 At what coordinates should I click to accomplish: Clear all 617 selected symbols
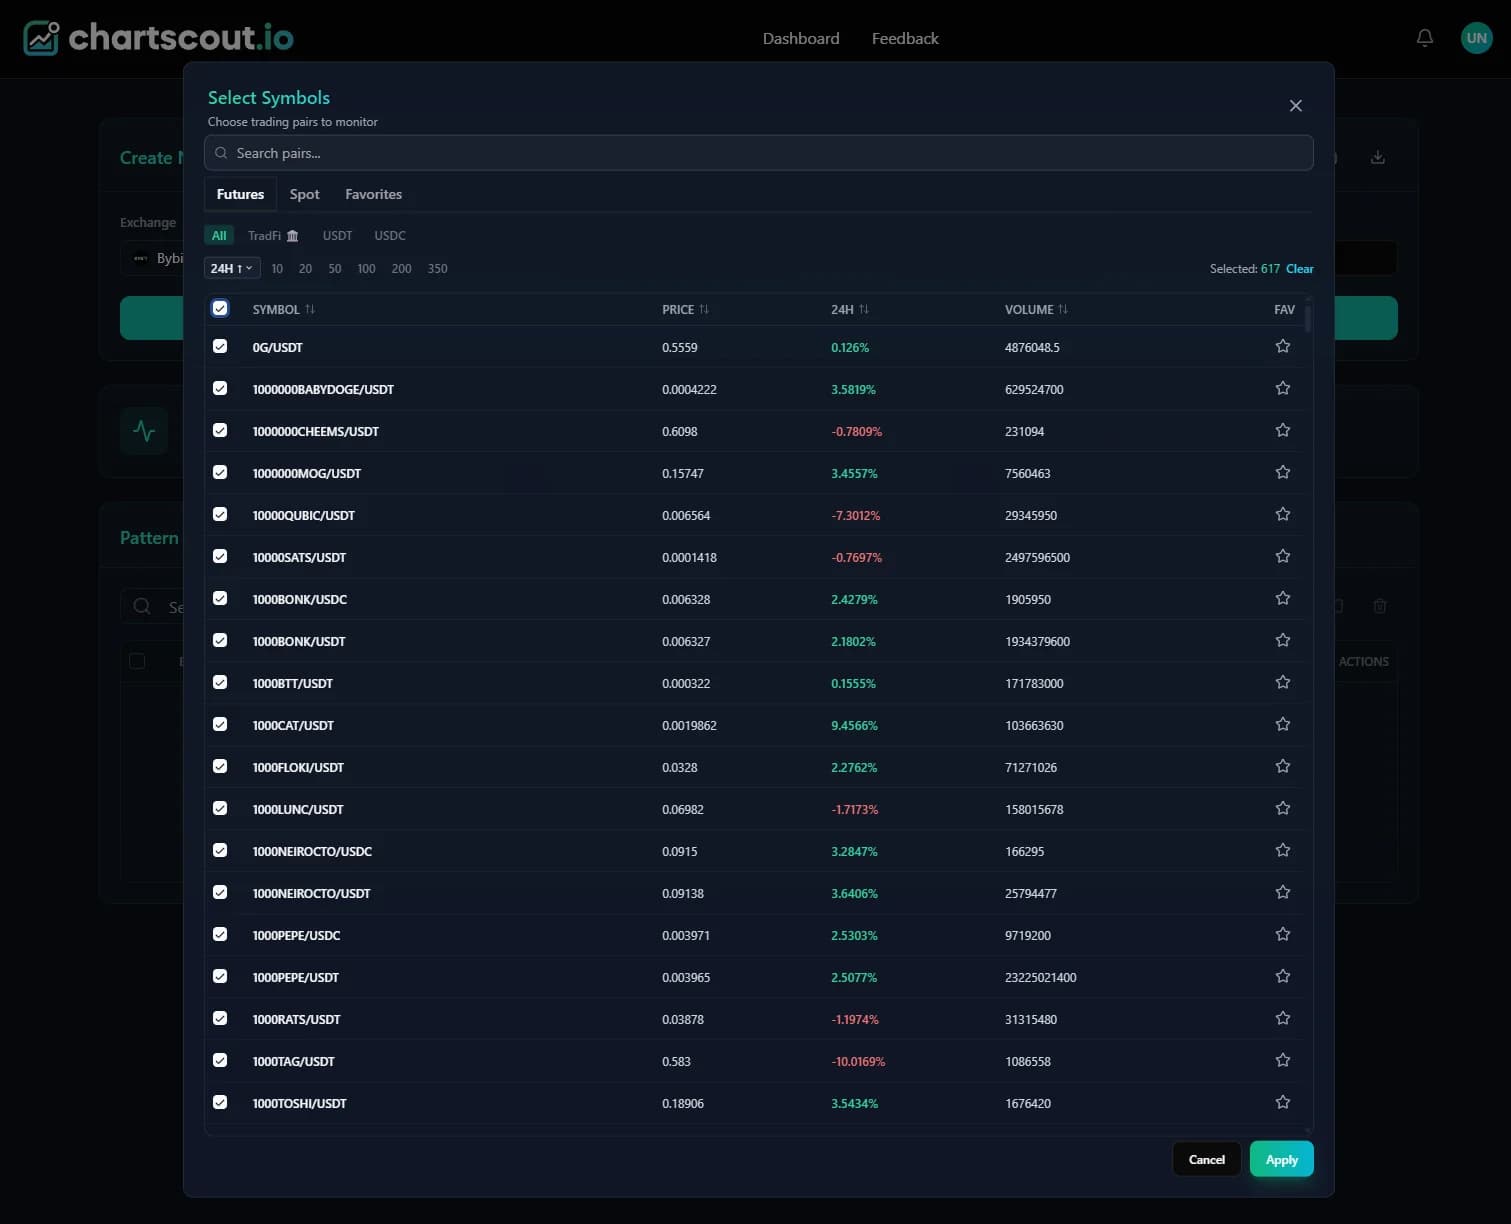1299,268
